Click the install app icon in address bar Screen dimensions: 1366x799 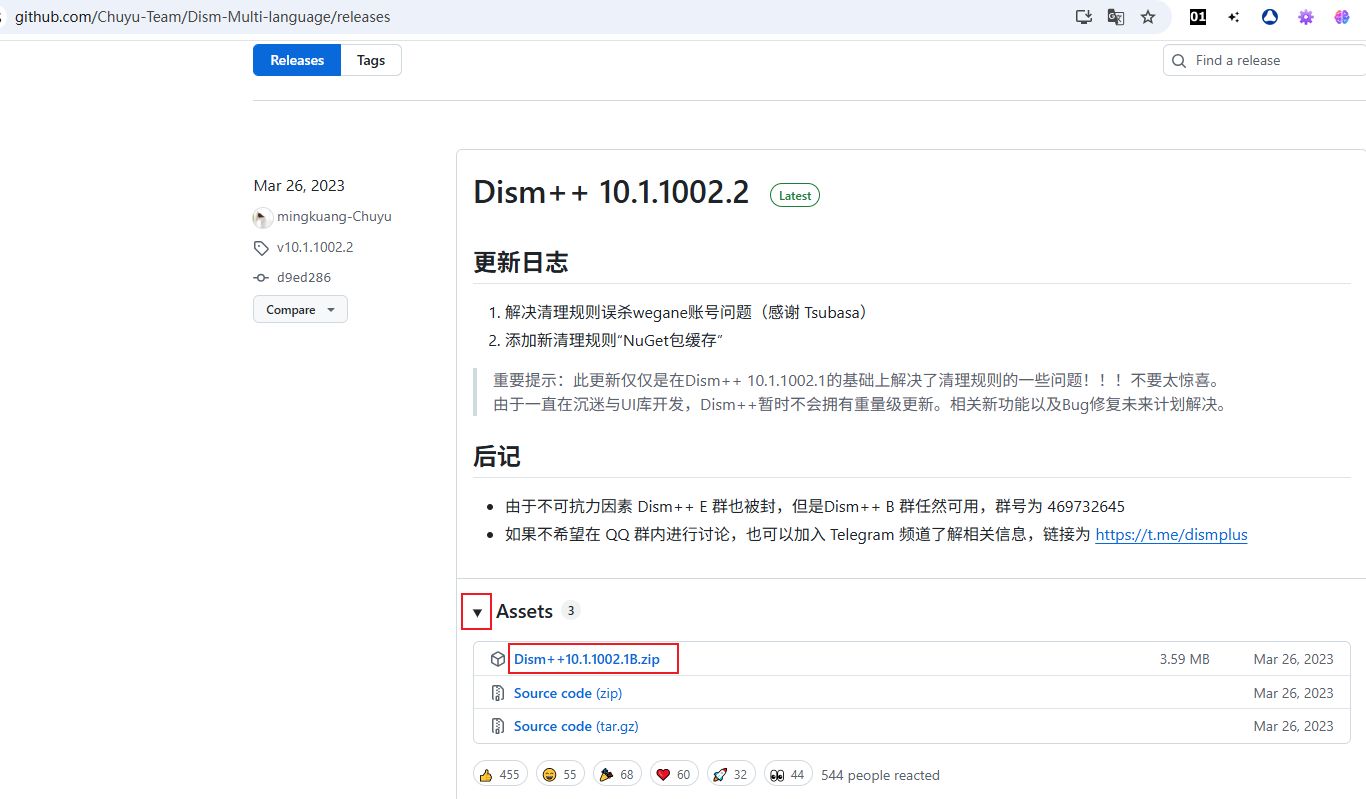(x=1084, y=17)
